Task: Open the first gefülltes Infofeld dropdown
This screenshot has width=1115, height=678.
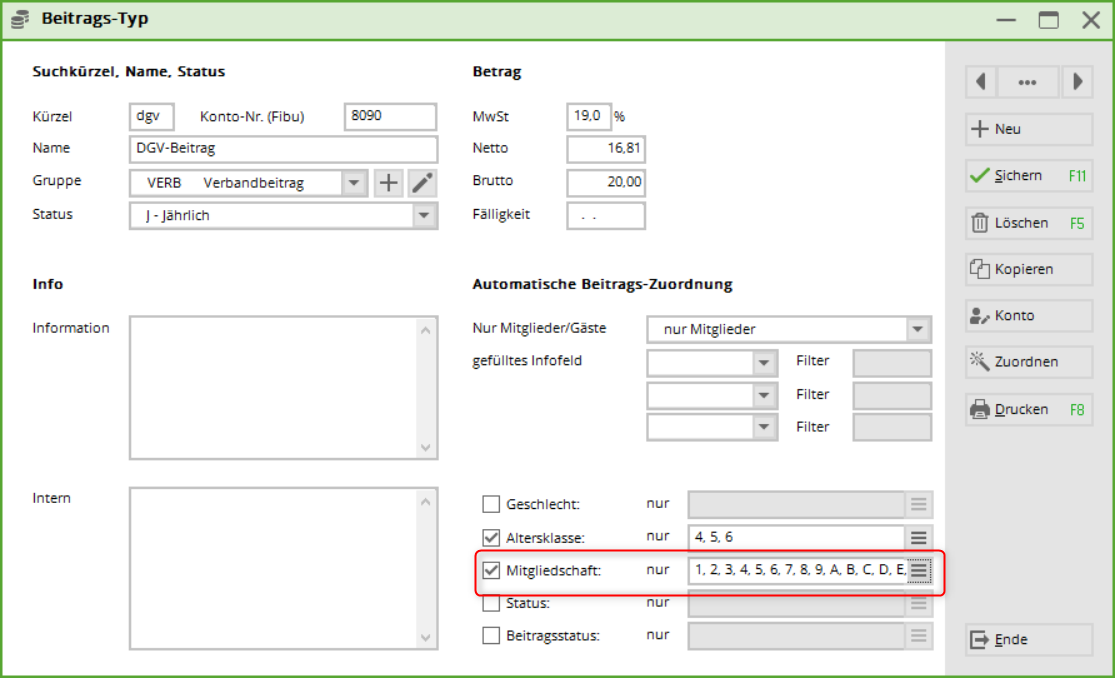Action: pyautogui.click(x=765, y=362)
